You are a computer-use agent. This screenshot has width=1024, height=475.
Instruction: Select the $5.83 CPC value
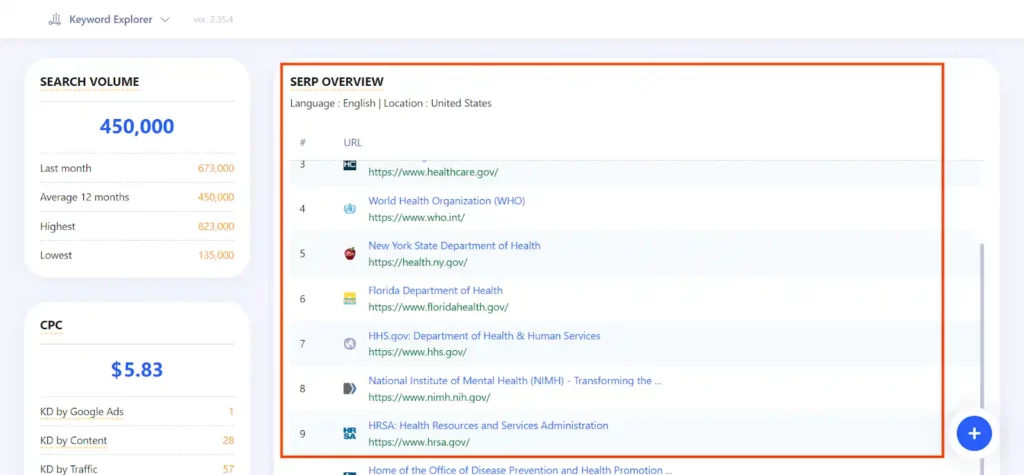click(x=136, y=370)
